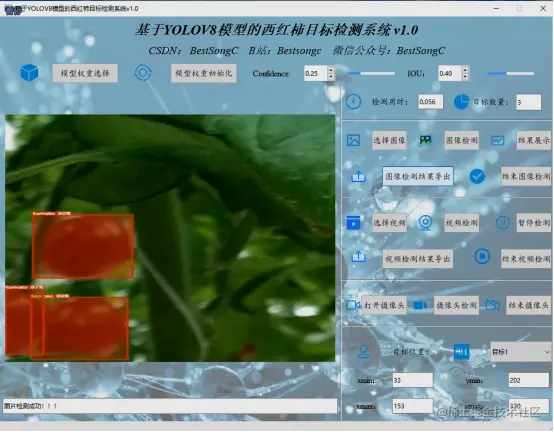554x432 pixels.
Task: Start detection with 图像检测 button
Action: click(461, 140)
